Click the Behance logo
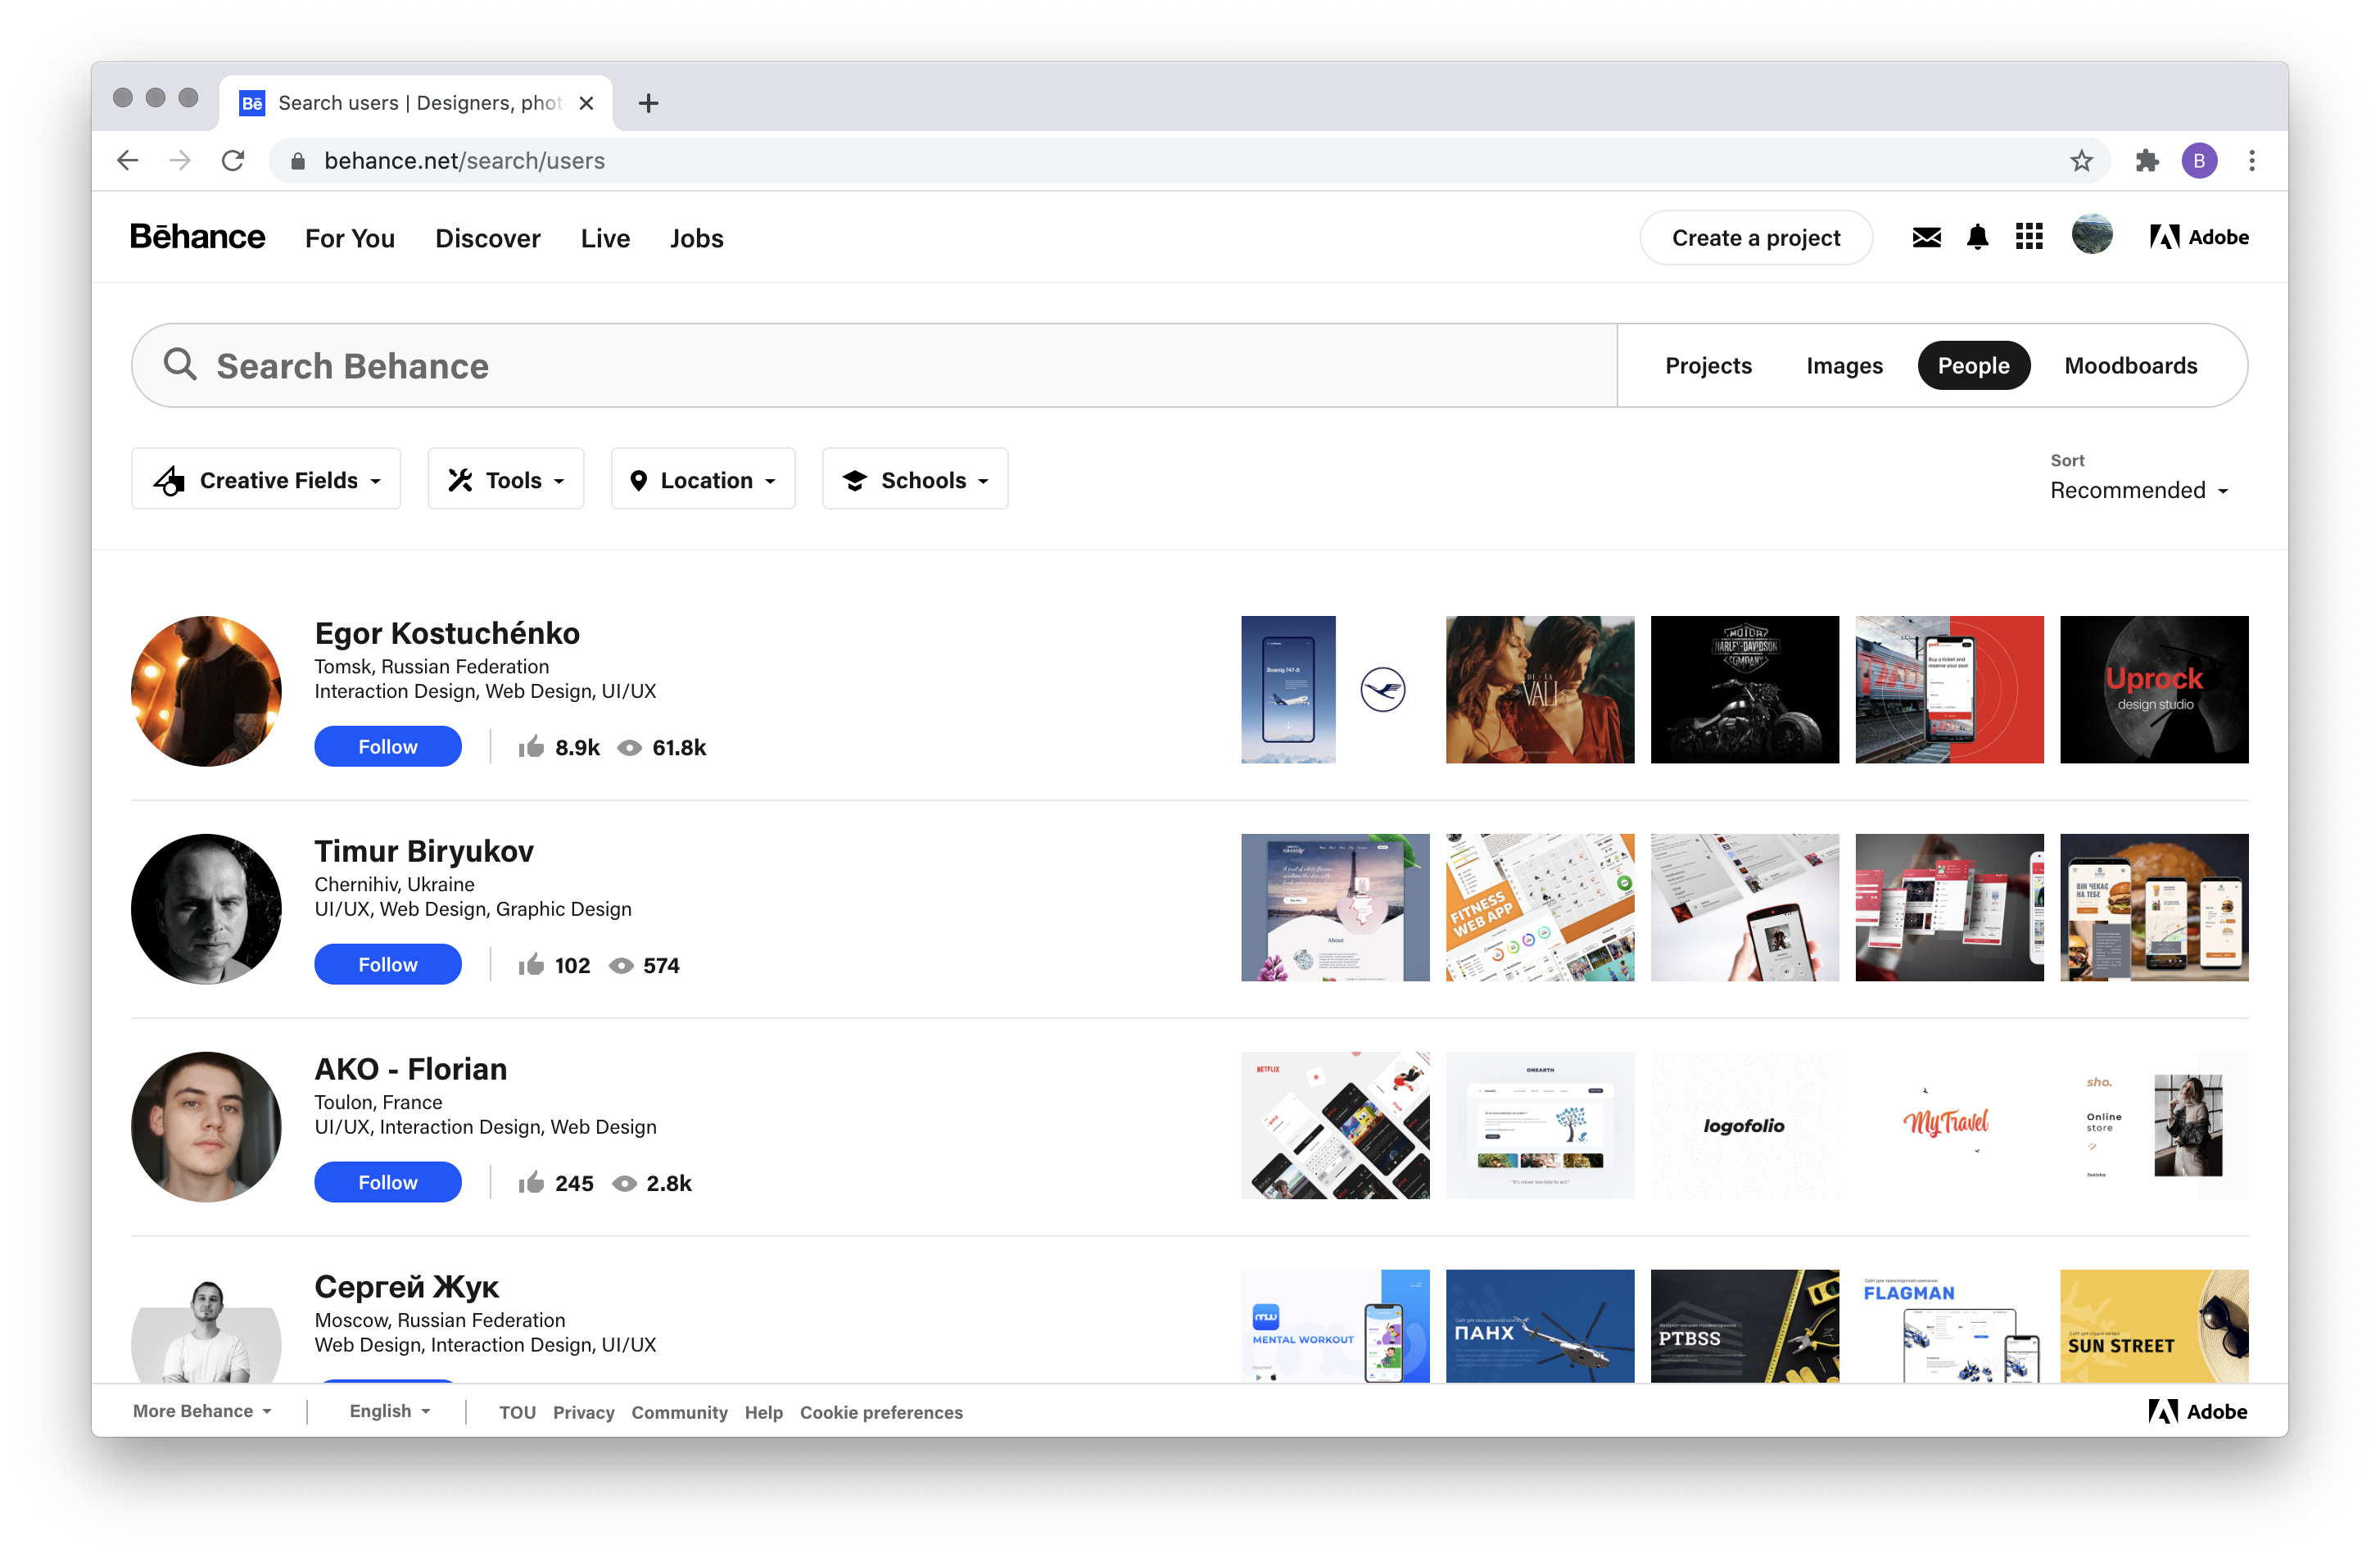Screen dimensions: 2380x1558 coord(197,237)
